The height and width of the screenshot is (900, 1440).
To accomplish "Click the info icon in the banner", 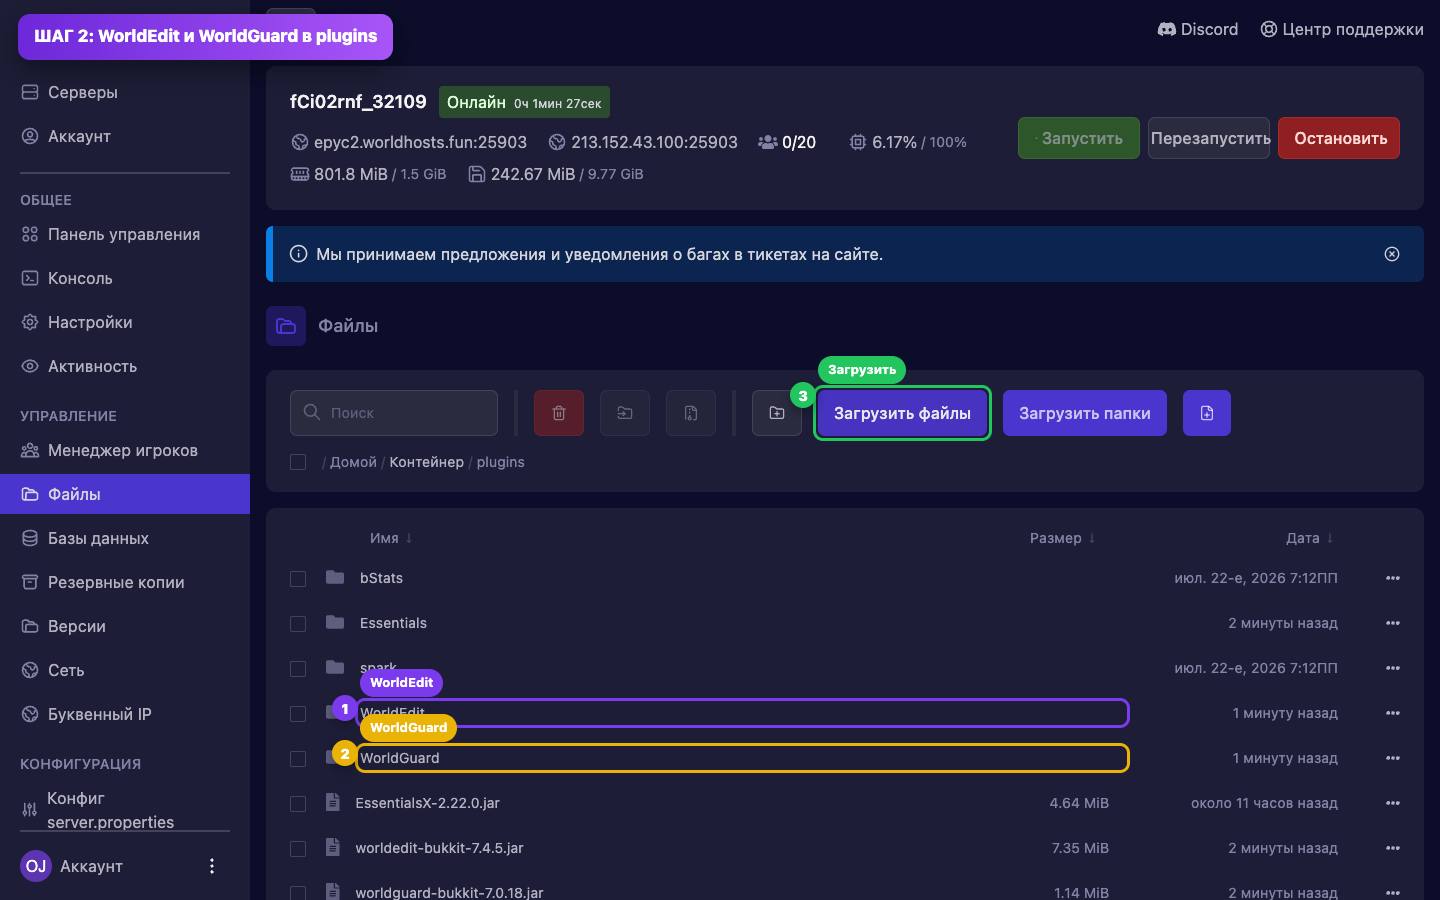I will click(298, 254).
